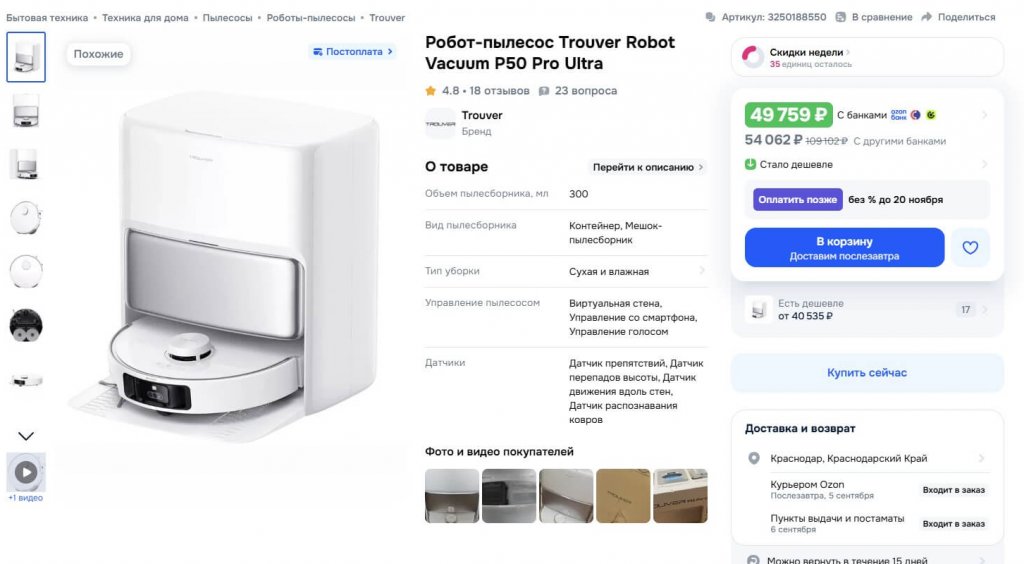The width and height of the screenshot is (1024, 564).
Task: Open the Роботы-пылесосы breadcrumb
Action: 311,18
